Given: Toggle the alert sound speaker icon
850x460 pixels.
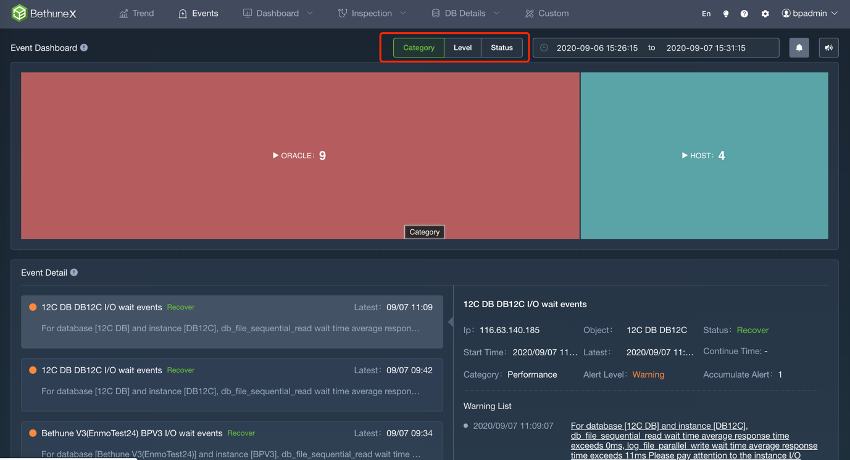Looking at the screenshot, I should [828, 48].
